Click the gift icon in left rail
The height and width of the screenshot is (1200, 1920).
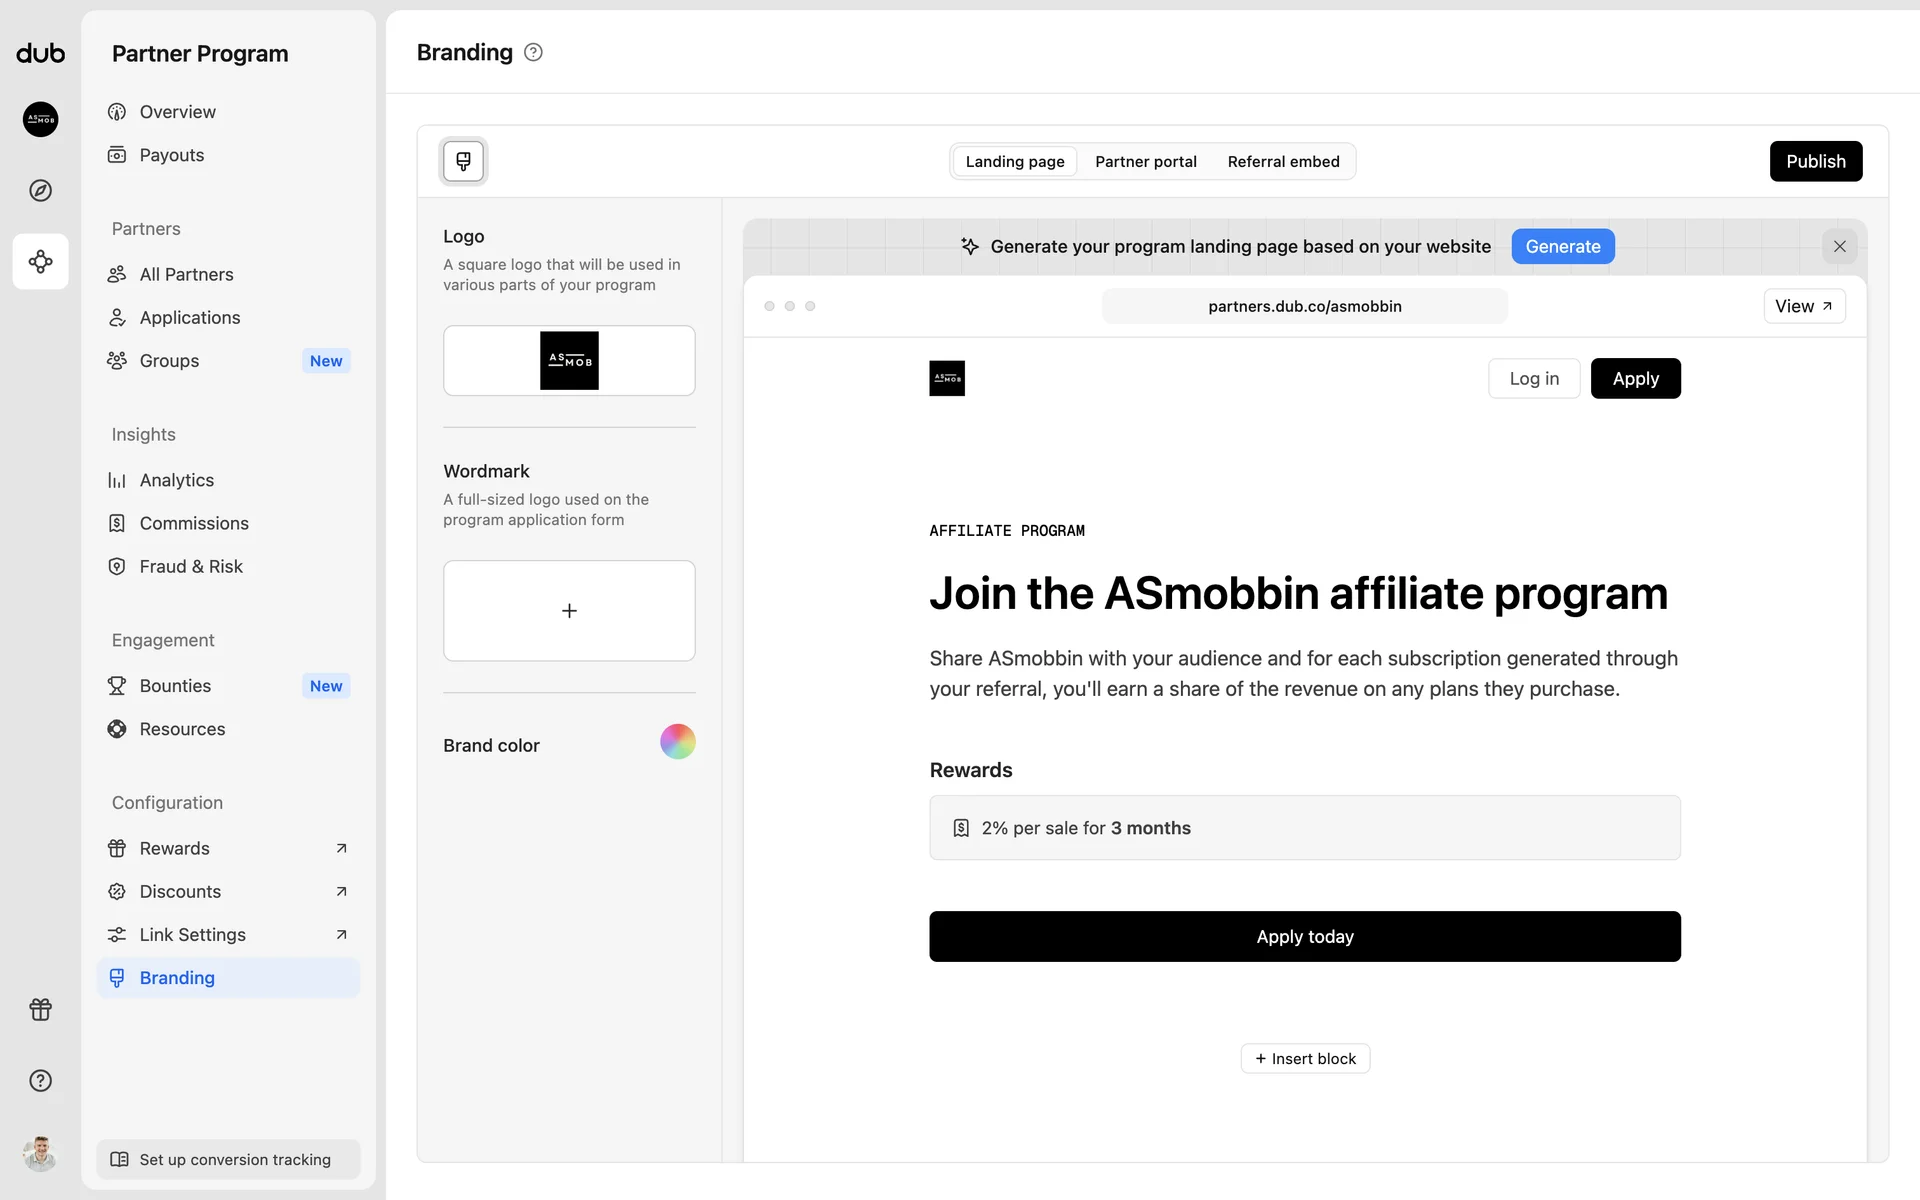[40, 1009]
